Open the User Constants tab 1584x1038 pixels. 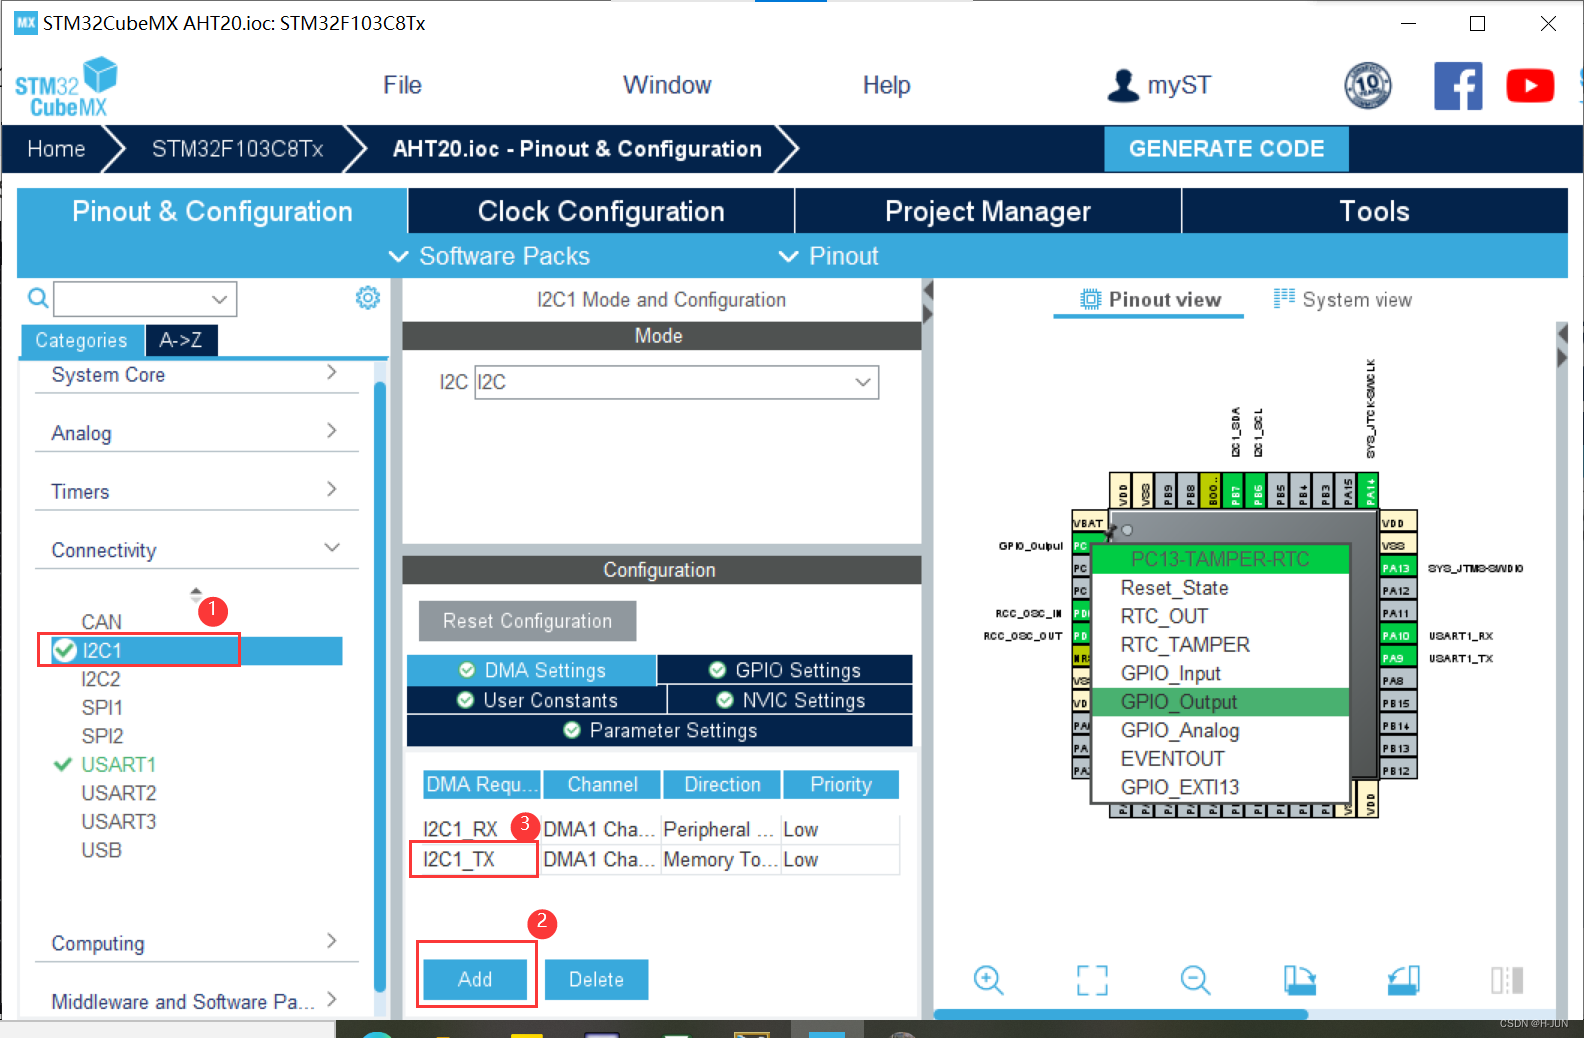point(536,700)
